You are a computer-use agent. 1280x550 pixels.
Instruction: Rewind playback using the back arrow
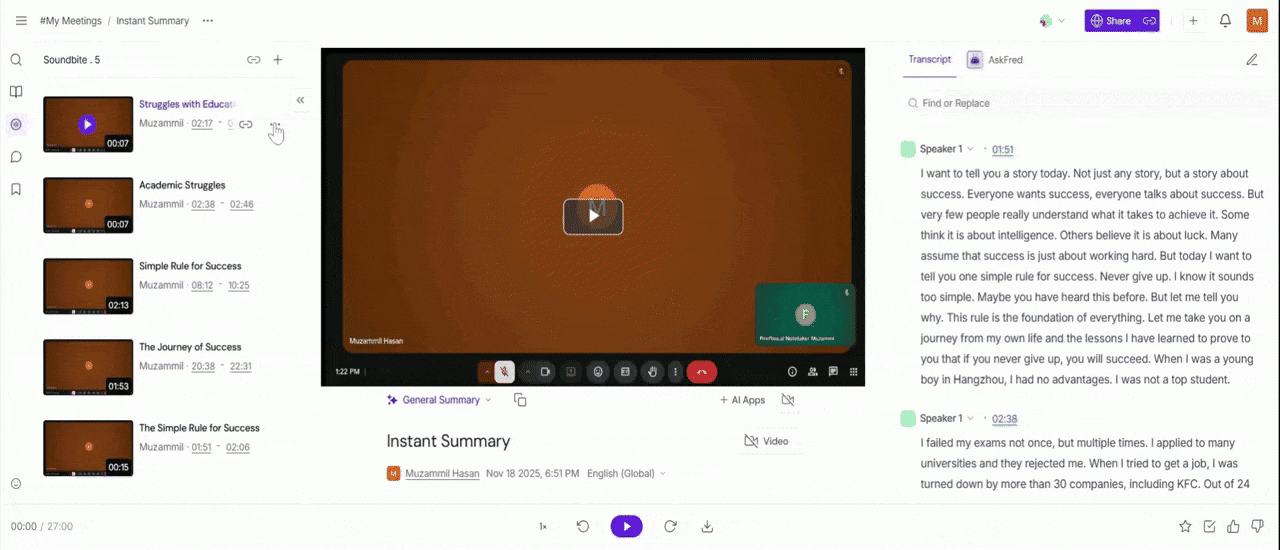(x=583, y=526)
